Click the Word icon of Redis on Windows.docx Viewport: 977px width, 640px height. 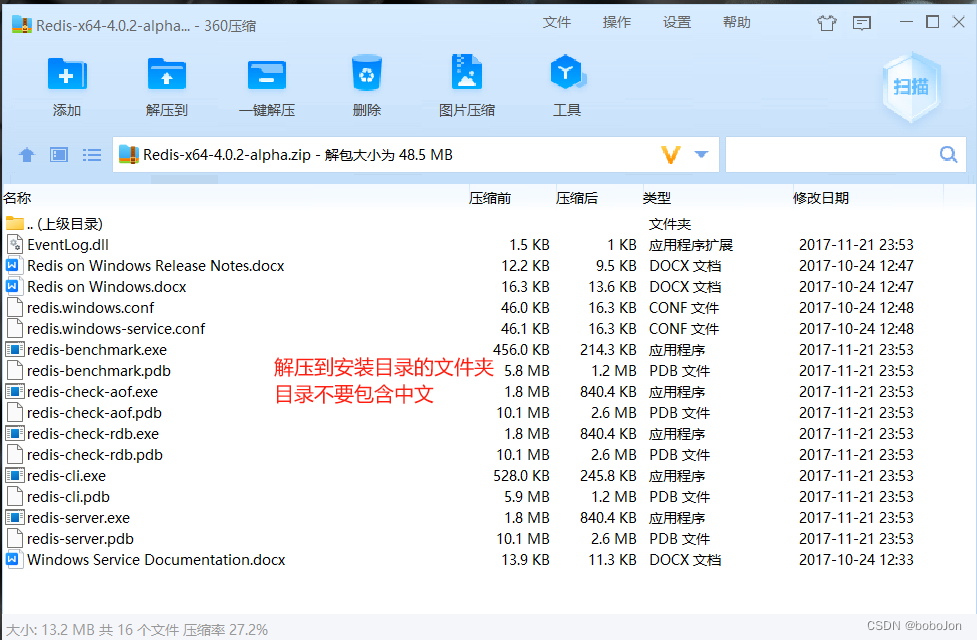click(14, 287)
